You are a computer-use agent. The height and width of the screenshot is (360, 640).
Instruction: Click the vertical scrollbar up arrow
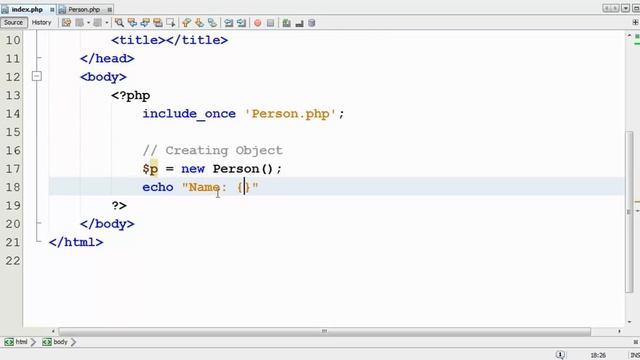pyautogui.click(x=629, y=36)
